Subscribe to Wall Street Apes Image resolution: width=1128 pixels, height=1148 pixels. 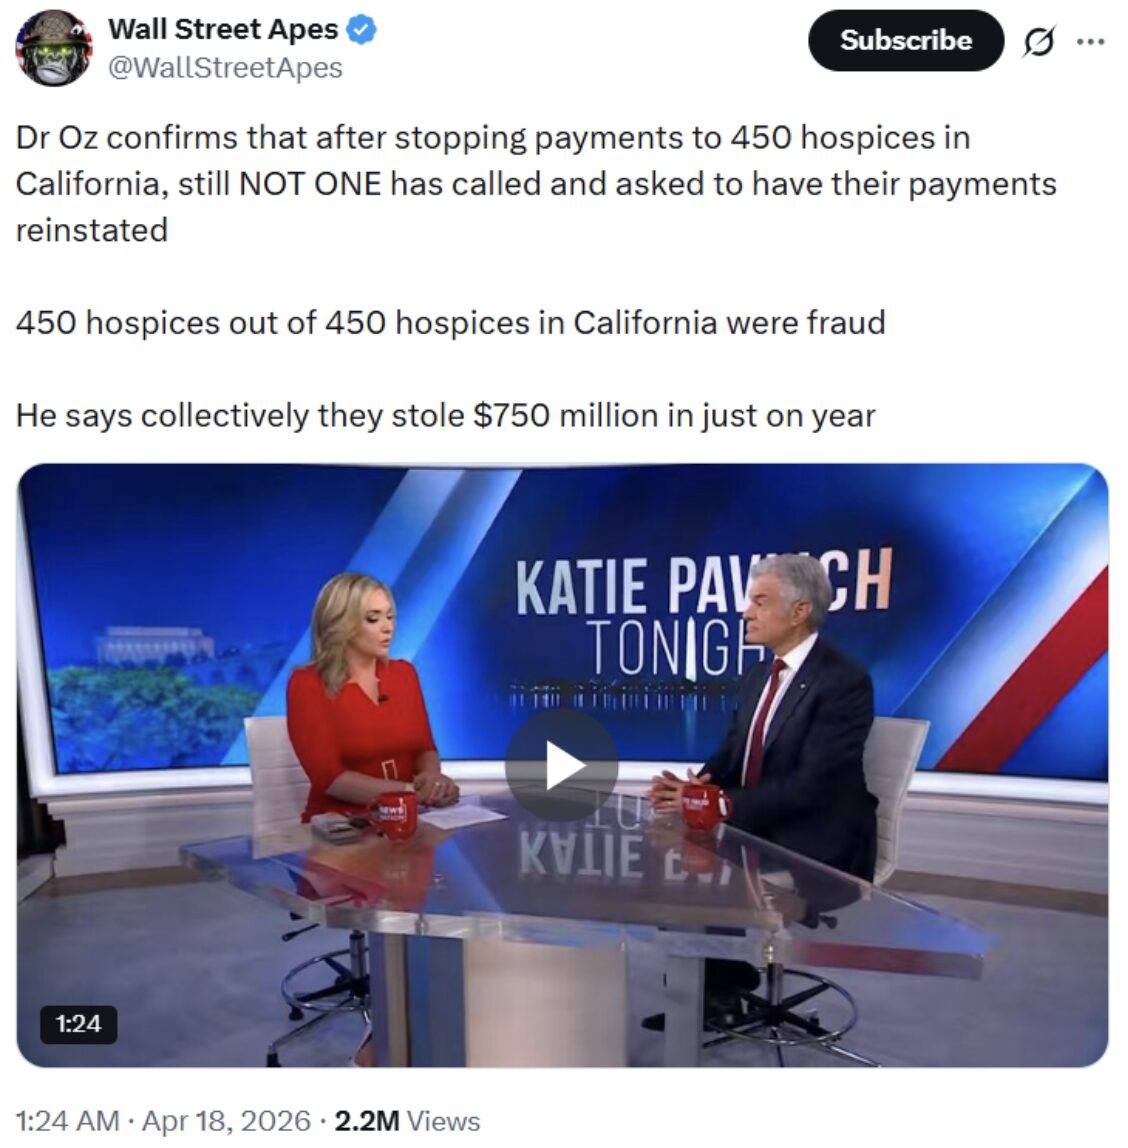[x=905, y=40]
